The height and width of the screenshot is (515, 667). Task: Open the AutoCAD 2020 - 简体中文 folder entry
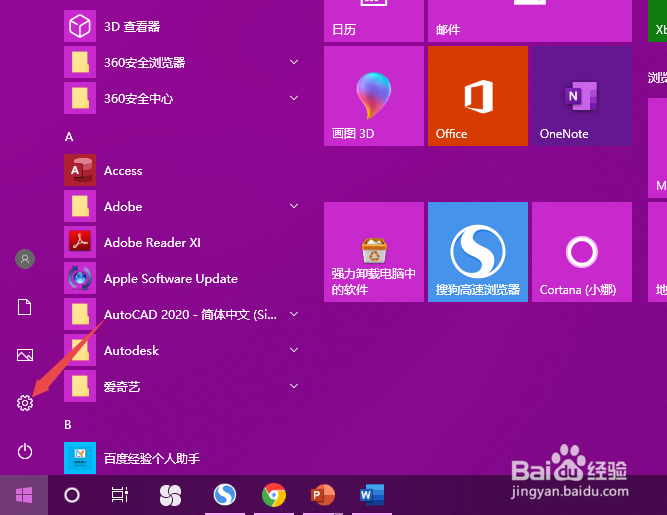click(x=182, y=314)
